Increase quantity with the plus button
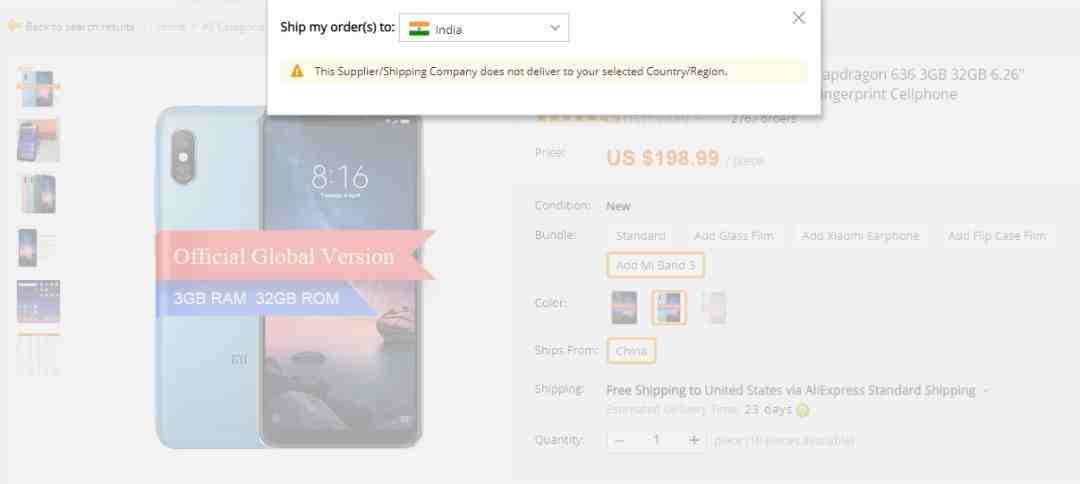Image resolution: width=1080 pixels, height=484 pixels. point(694,441)
